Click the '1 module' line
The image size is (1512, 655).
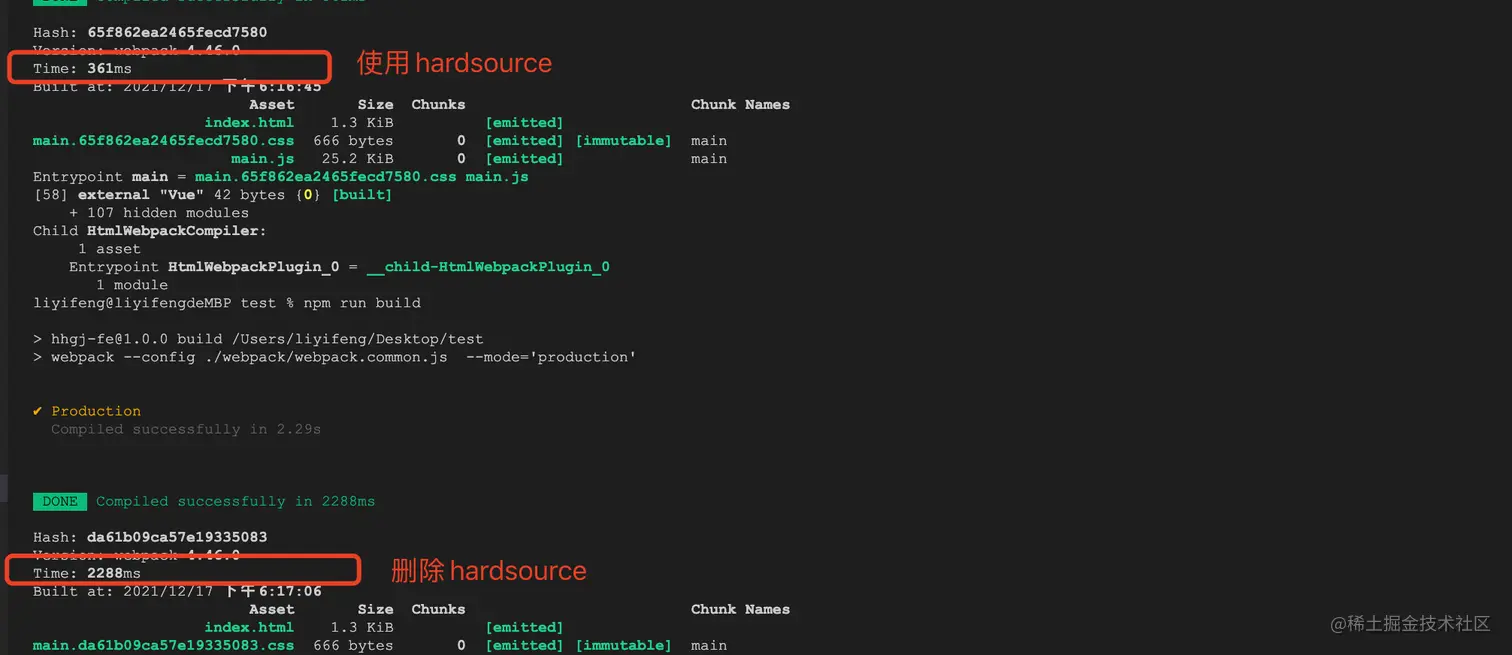pos(132,284)
